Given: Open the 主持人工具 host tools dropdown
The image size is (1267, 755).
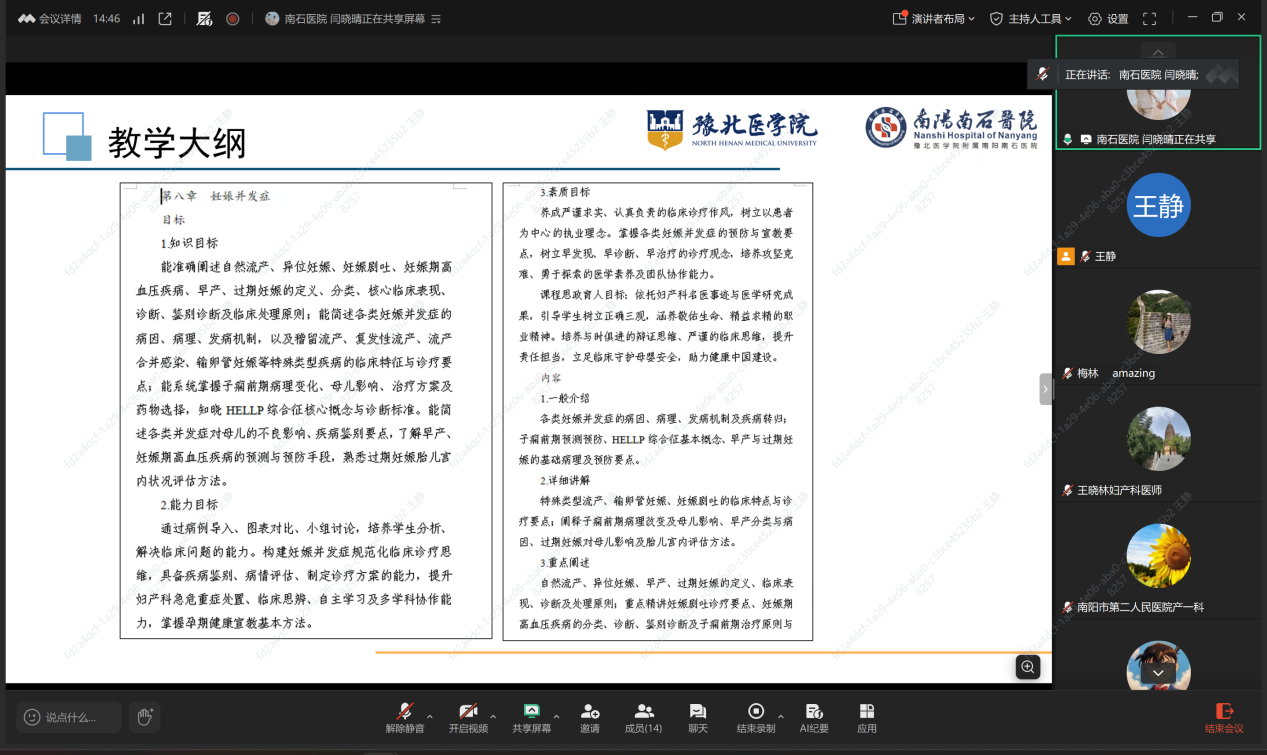Looking at the screenshot, I should point(1030,18).
